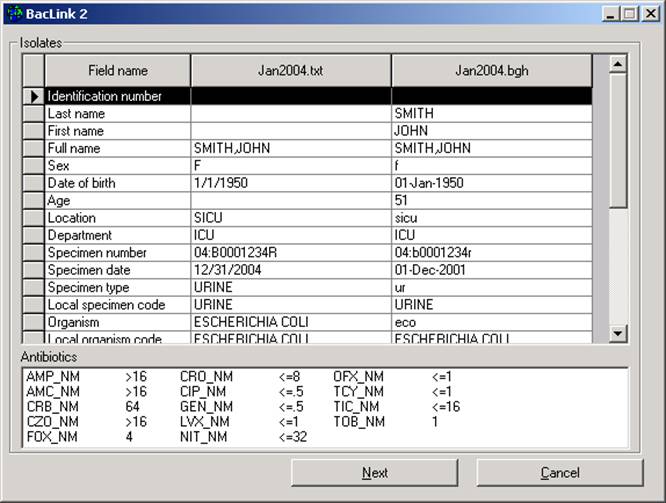Click the AMP_NM antibiotic entry
Viewport: 666px width, 503px height.
coord(54,377)
